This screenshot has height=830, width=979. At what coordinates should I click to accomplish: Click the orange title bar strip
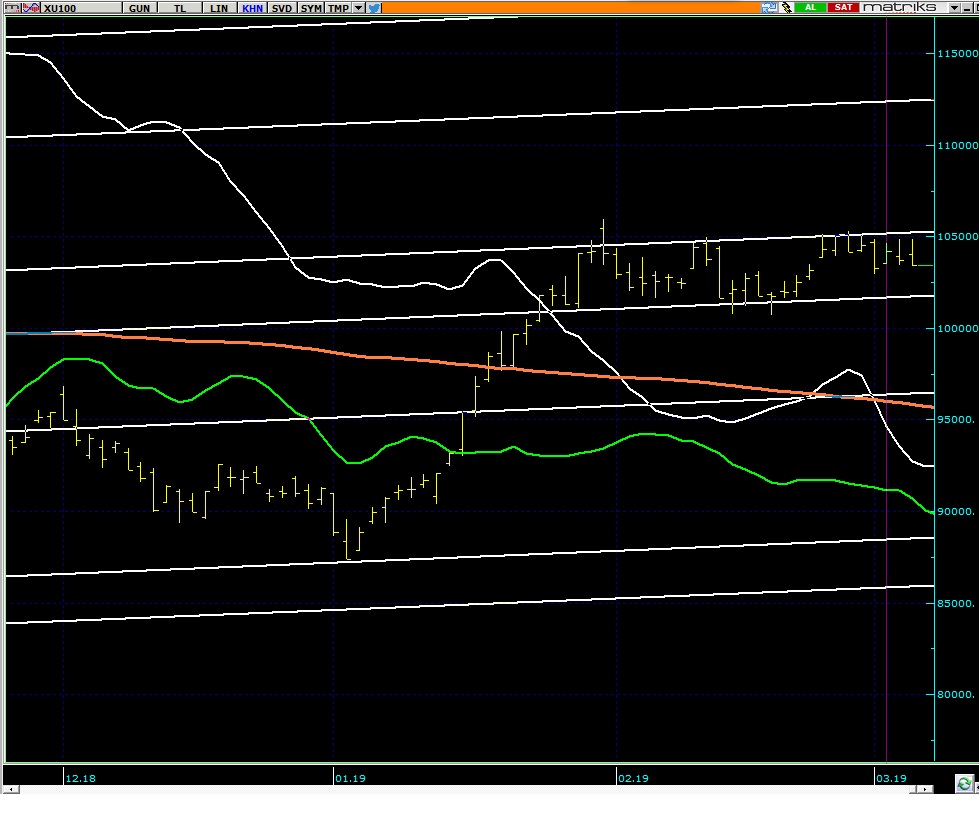[x=571, y=7]
